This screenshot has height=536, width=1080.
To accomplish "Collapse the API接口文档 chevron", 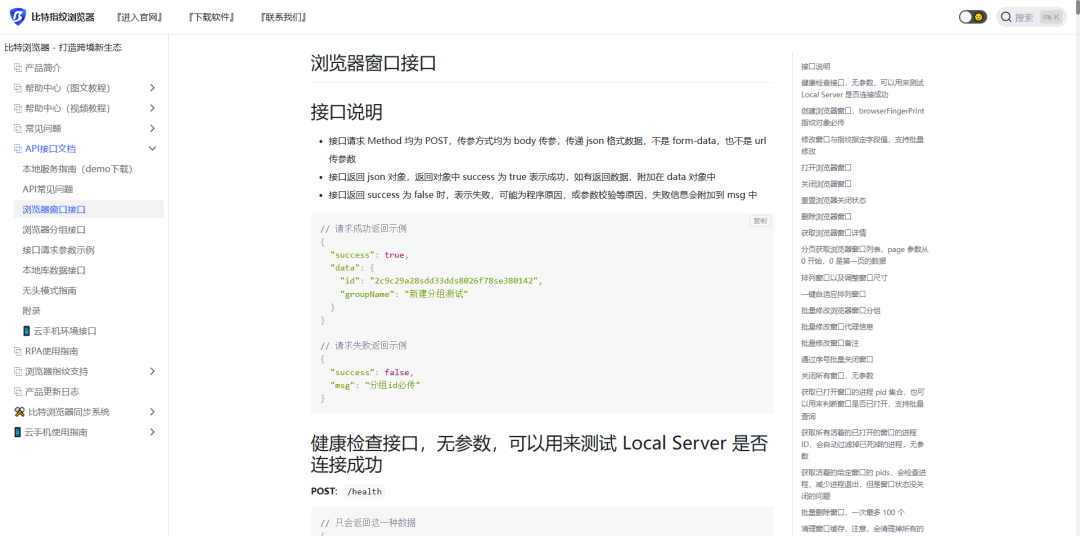I will (152, 149).
